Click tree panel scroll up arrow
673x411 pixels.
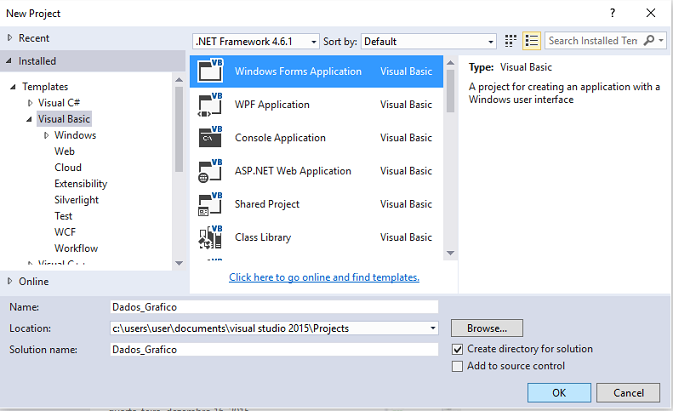click(x=179, y=80)
